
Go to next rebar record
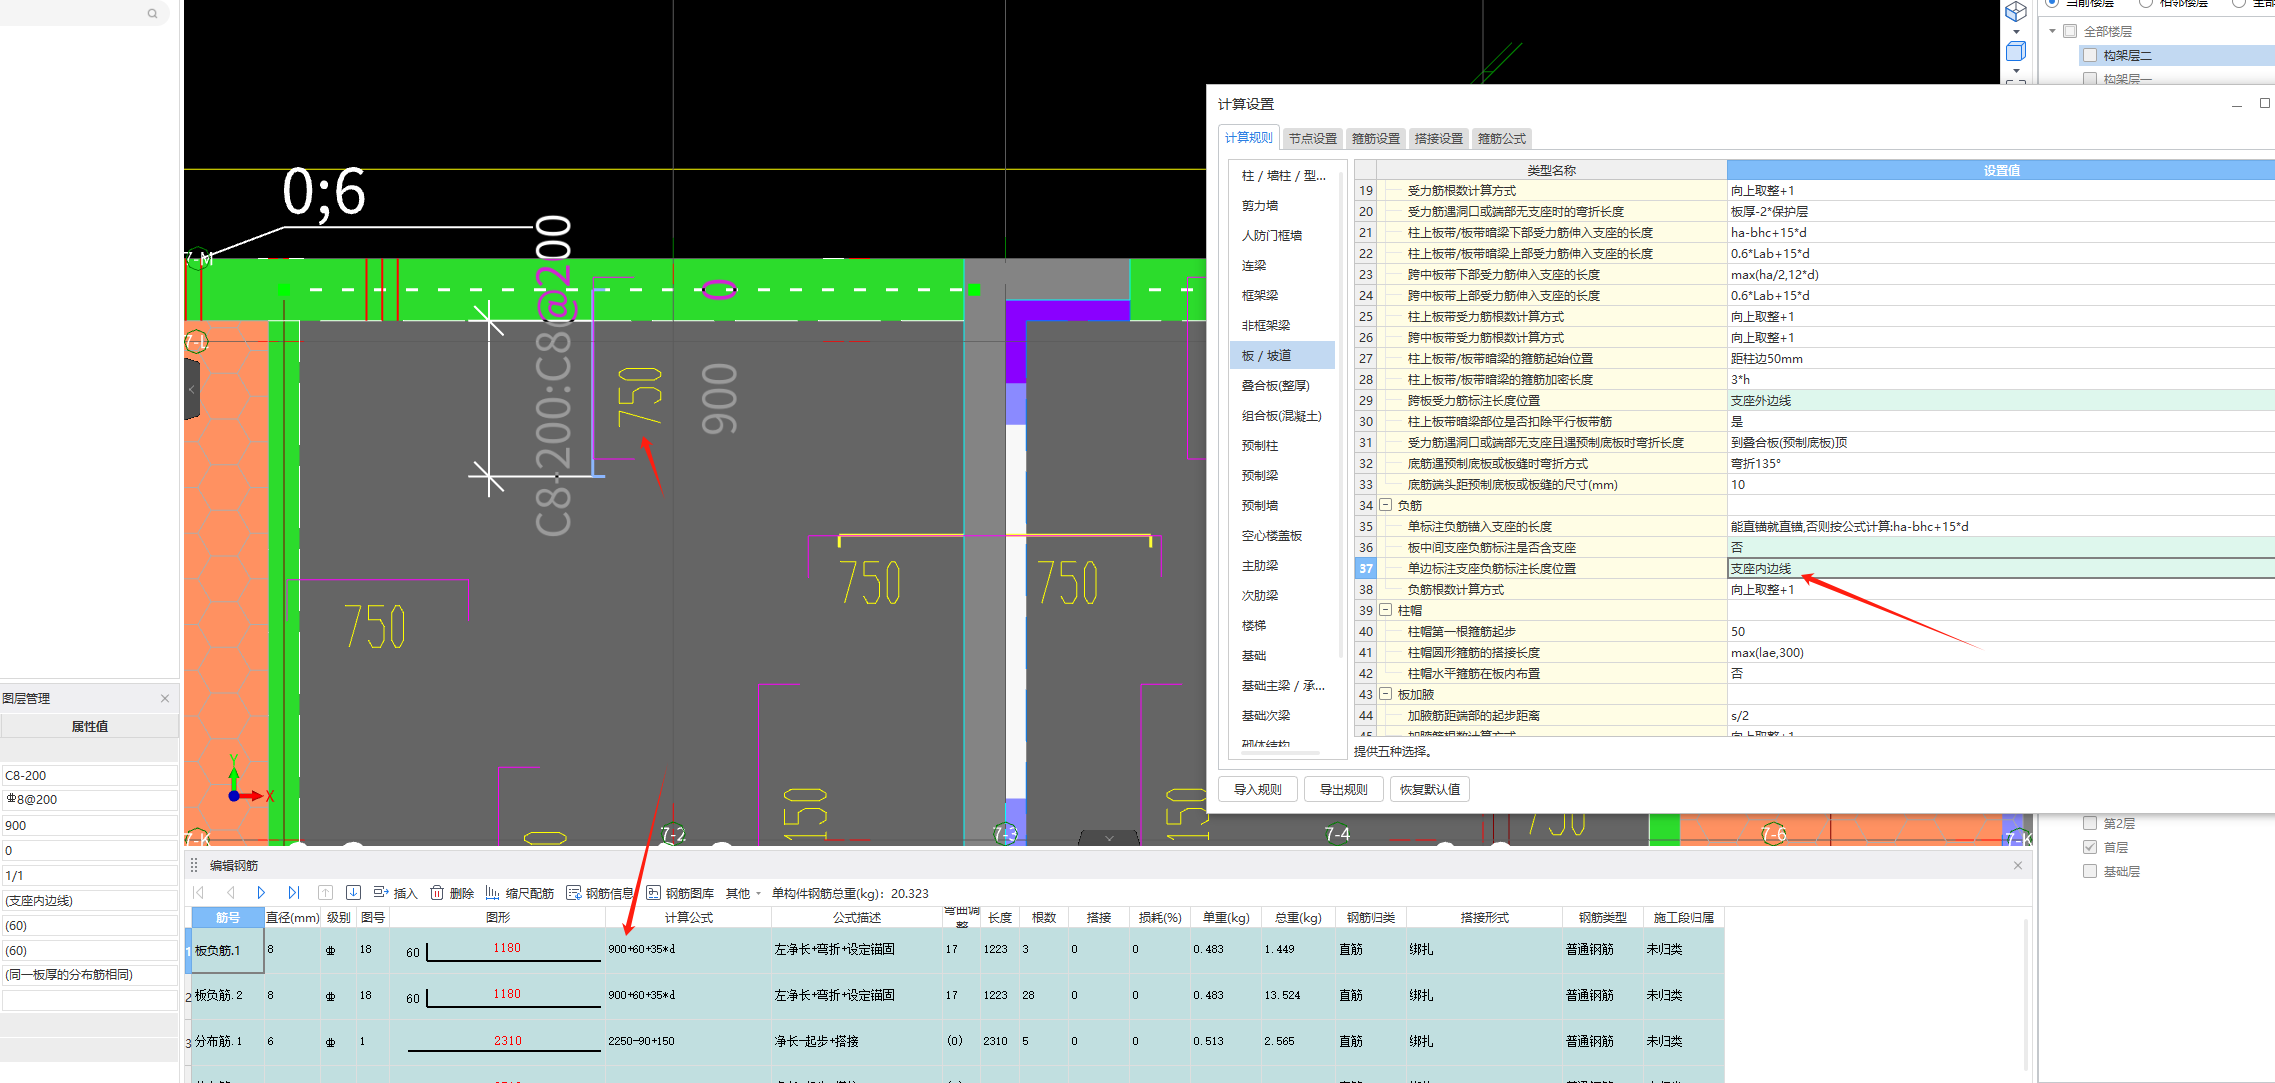point(261,893)
